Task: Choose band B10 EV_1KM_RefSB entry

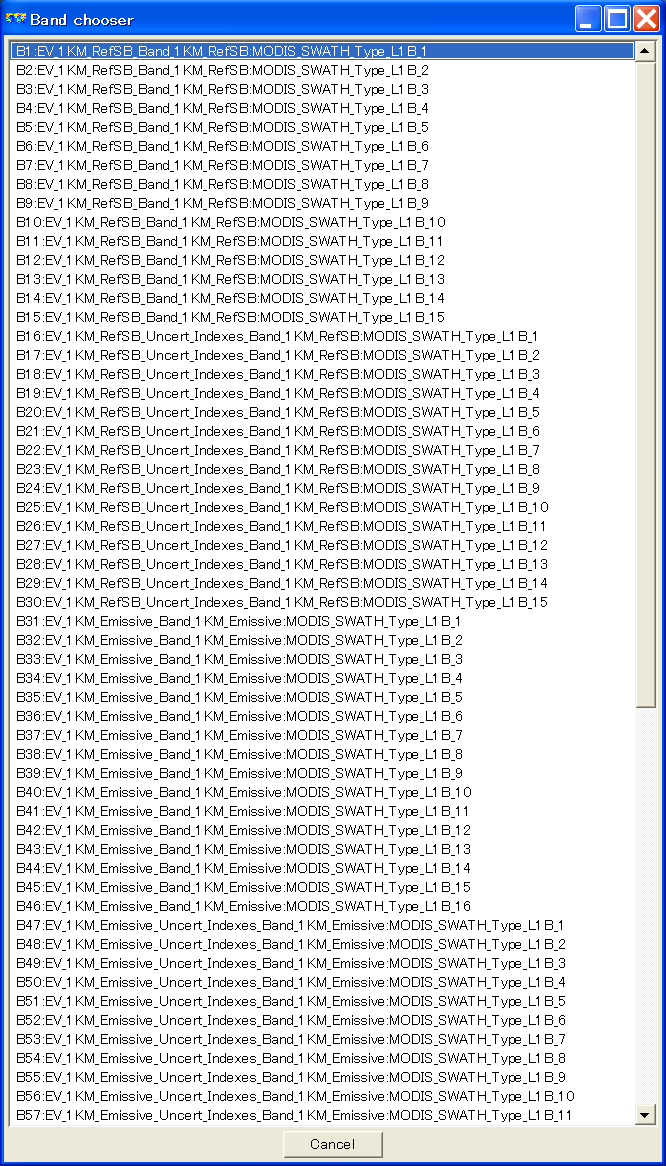Action: pos(323,222)
